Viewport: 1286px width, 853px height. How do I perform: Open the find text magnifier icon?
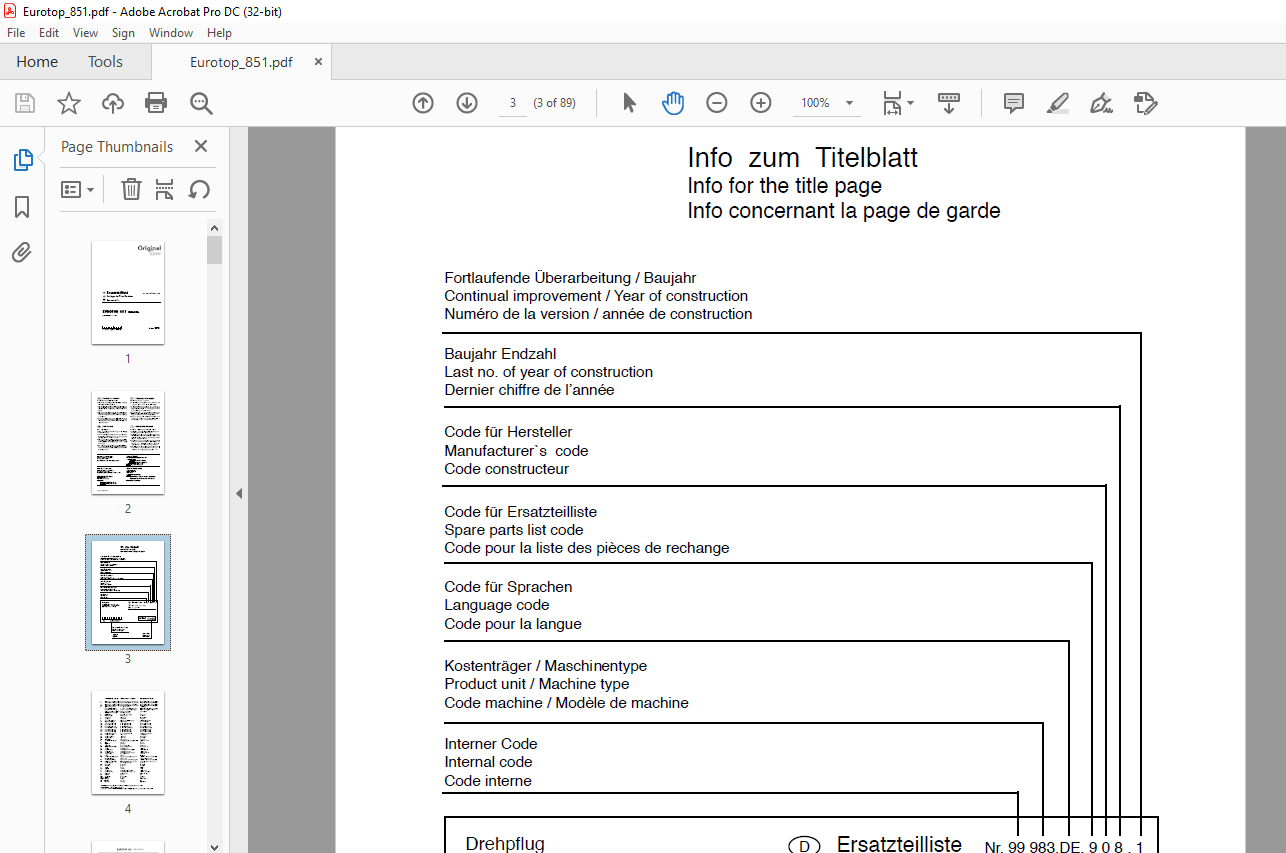[201, 103]
